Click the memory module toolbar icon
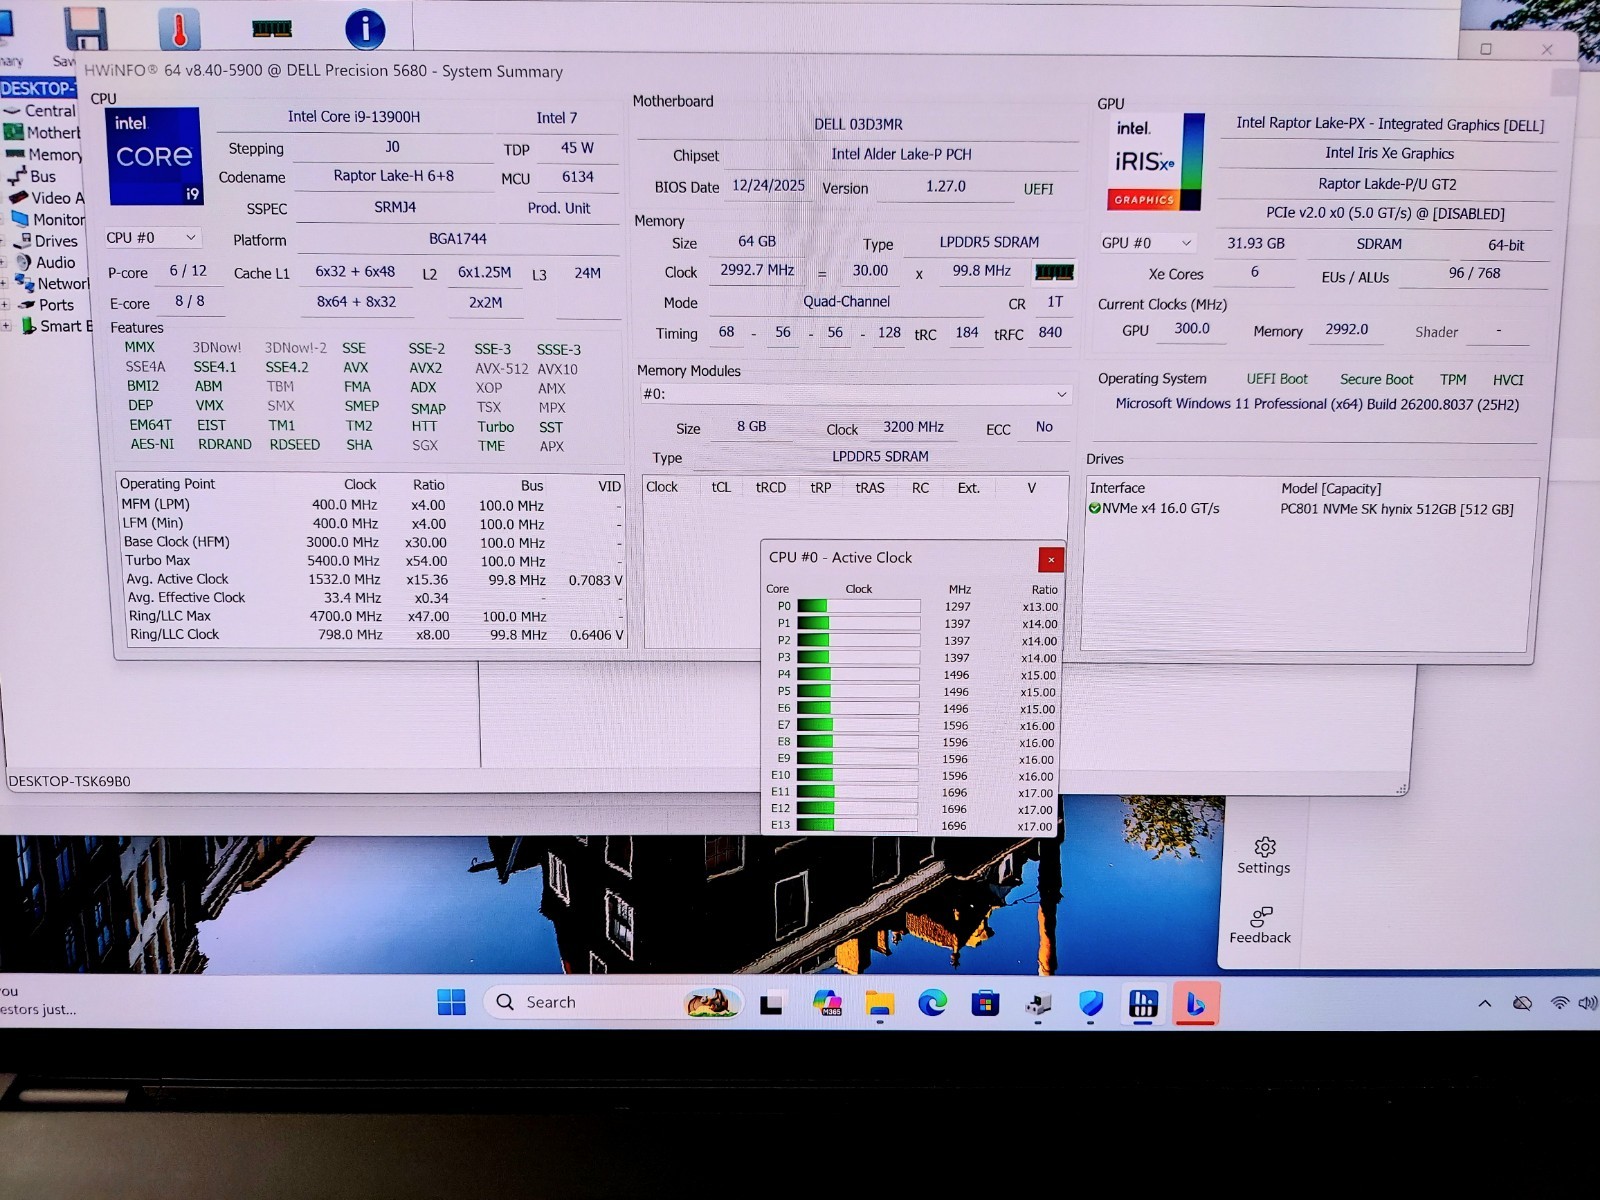 (x=272, y=28)
